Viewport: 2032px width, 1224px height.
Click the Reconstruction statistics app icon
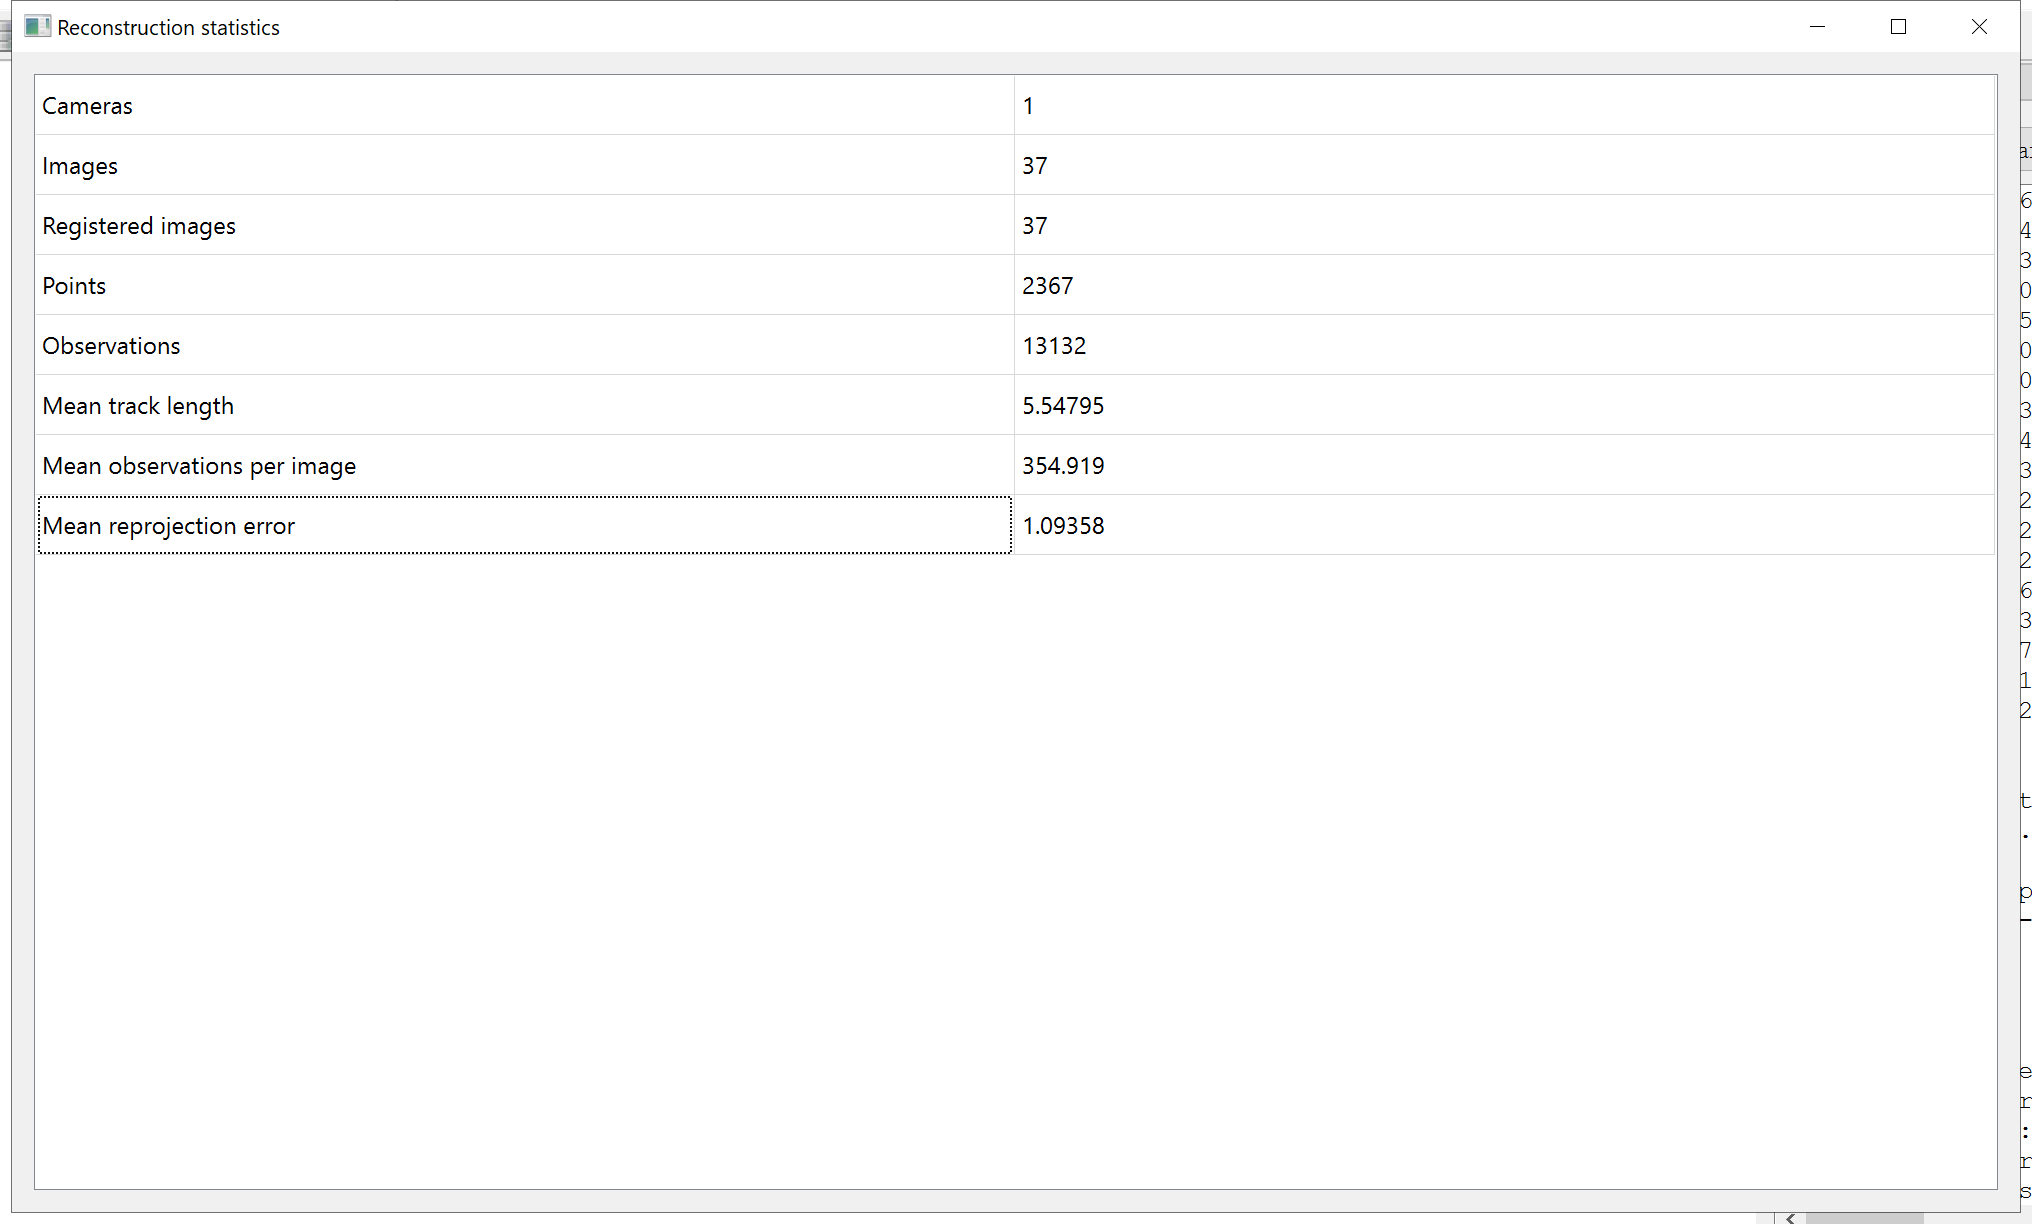tap(37, 26)
